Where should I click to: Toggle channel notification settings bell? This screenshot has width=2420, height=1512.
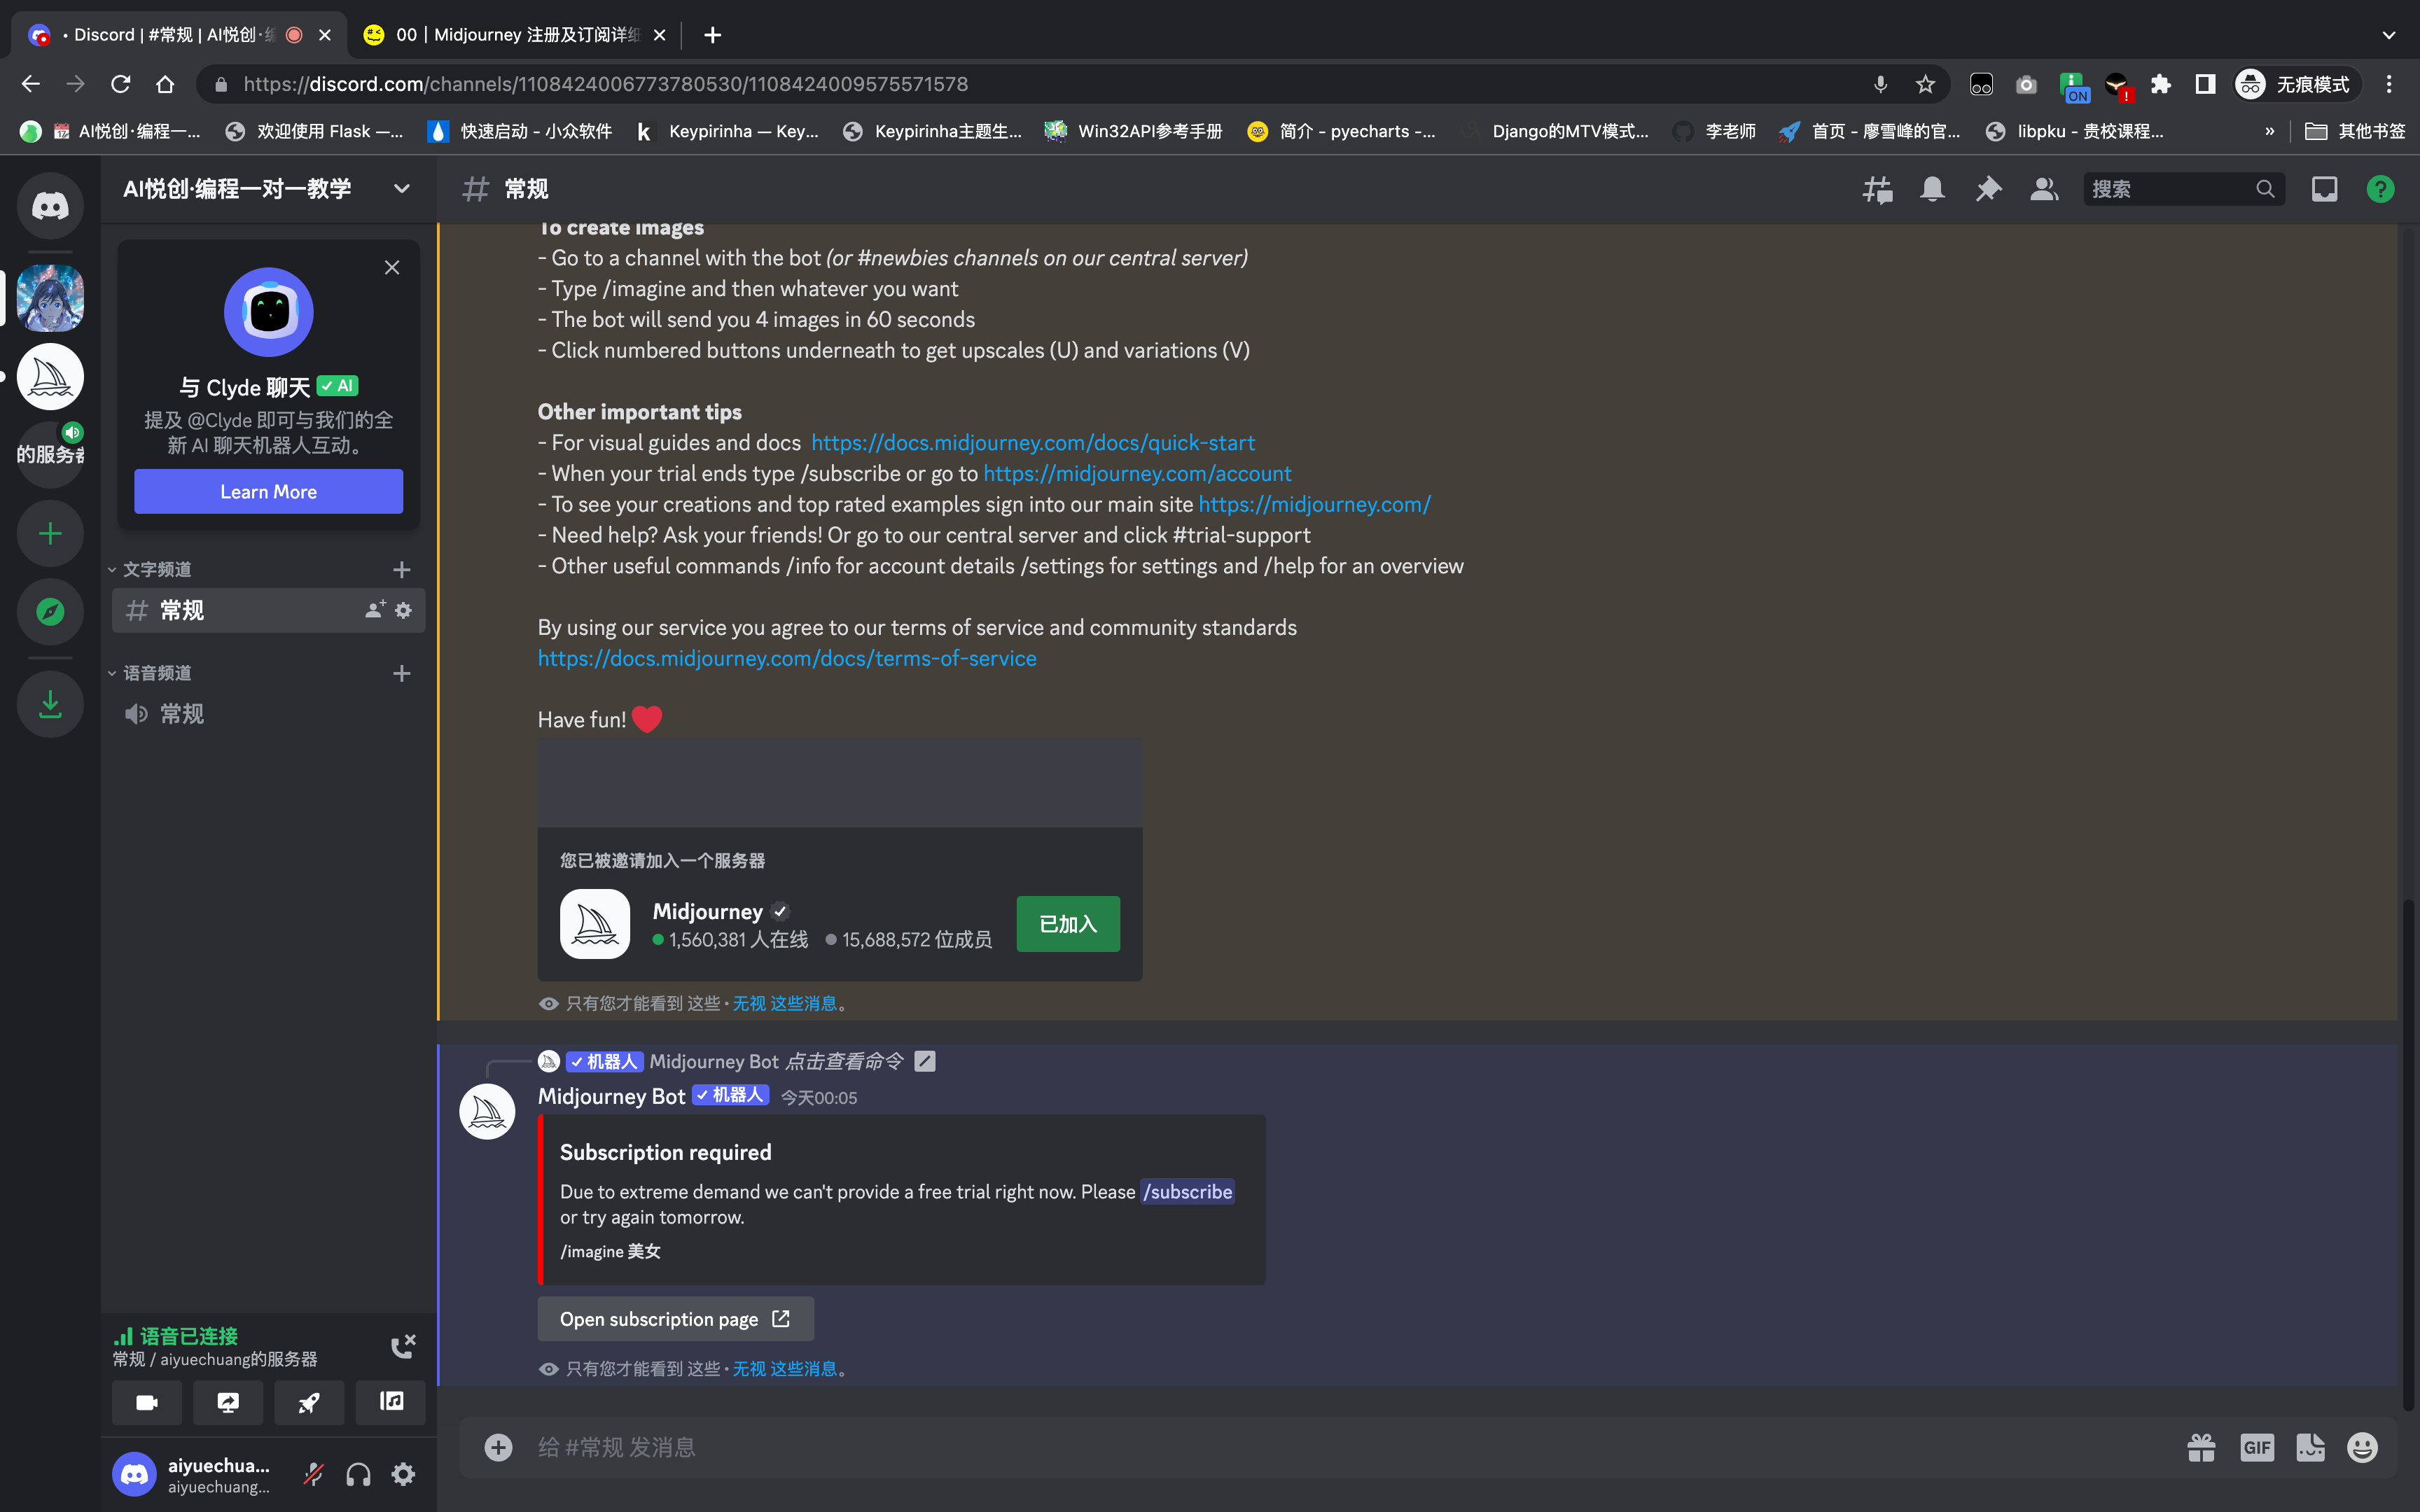(x=1932, y=189)
